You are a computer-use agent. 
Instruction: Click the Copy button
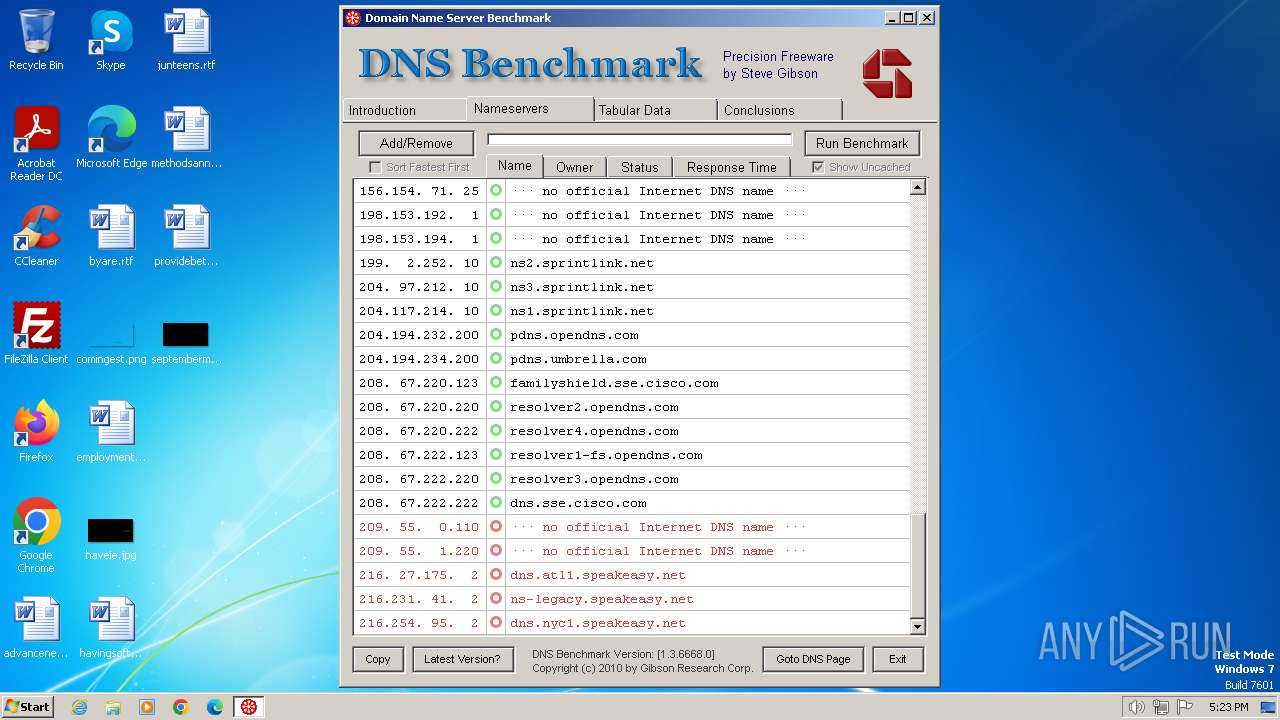378,659
